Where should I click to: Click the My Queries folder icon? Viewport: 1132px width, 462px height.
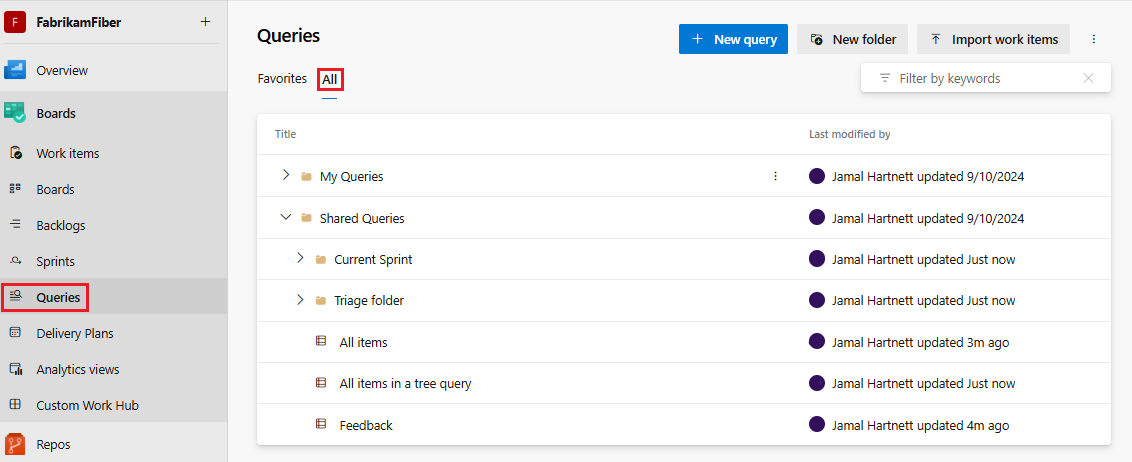306,176
